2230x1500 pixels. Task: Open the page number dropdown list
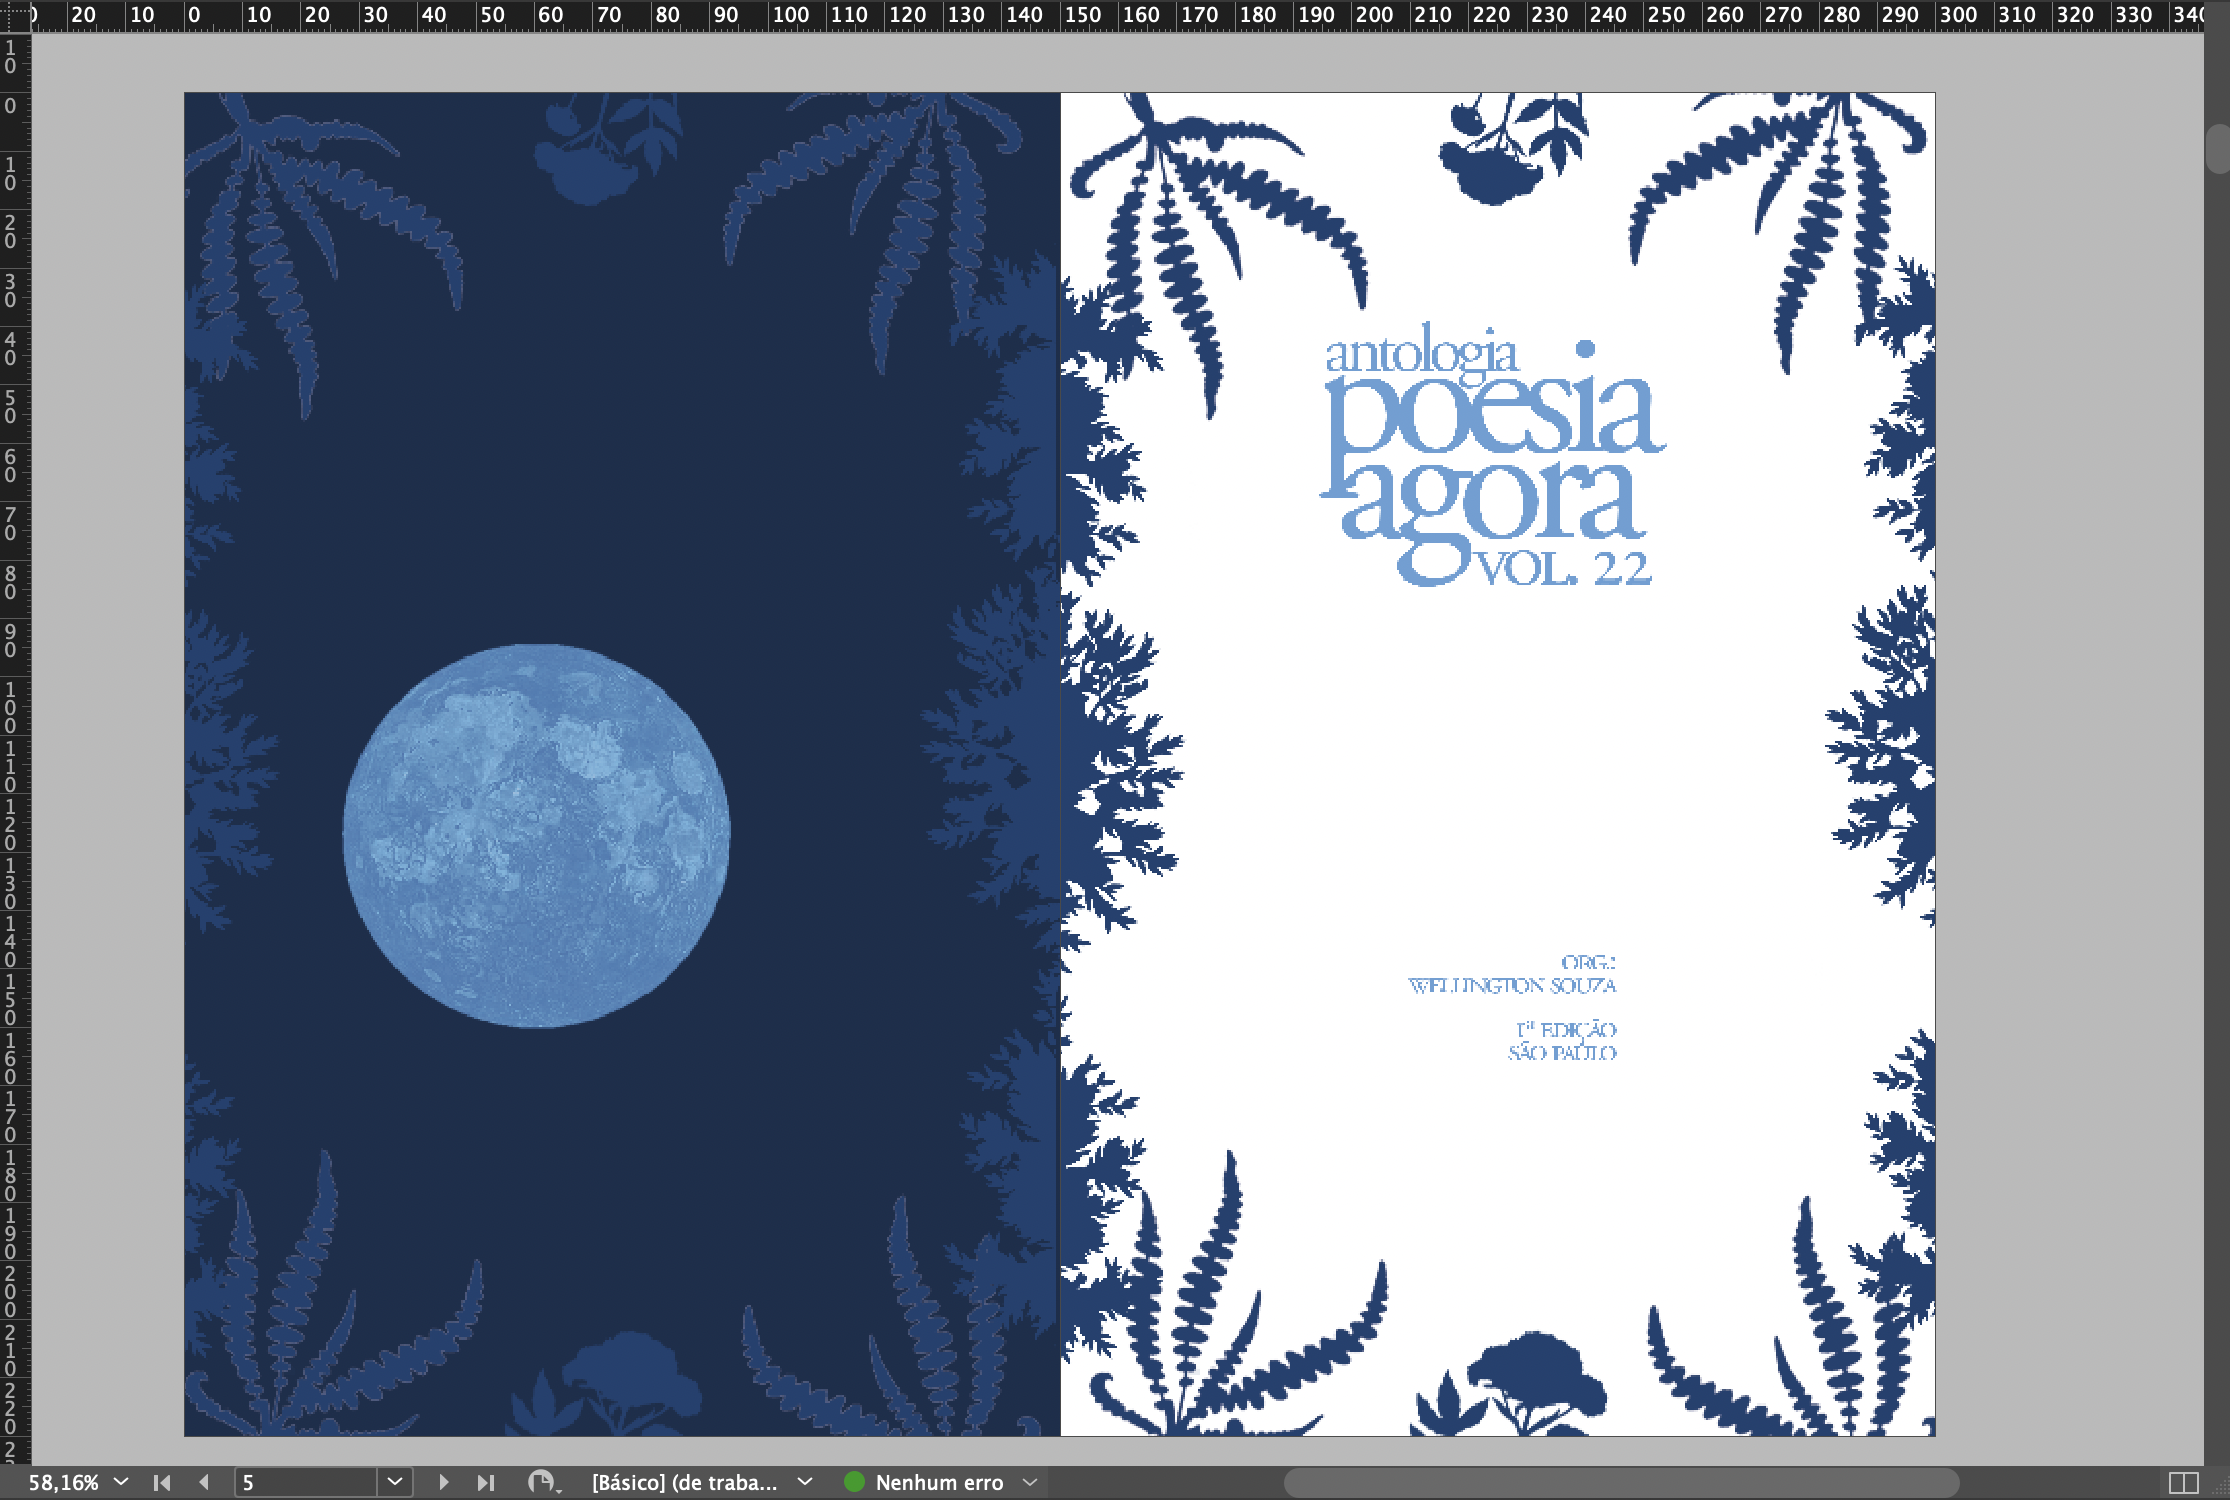pos(395,1482)
